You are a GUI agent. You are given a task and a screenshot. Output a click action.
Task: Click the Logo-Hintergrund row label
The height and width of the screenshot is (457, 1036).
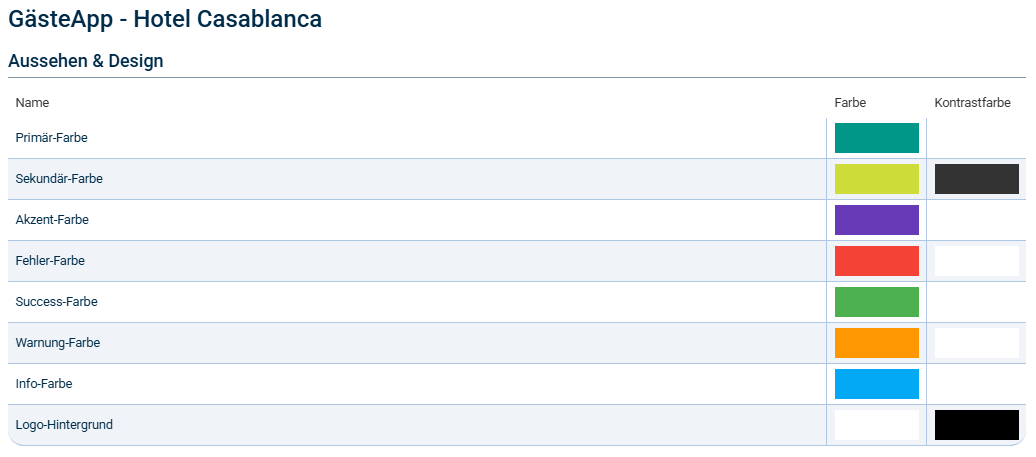pyautogui.click(x=64, y=425)
